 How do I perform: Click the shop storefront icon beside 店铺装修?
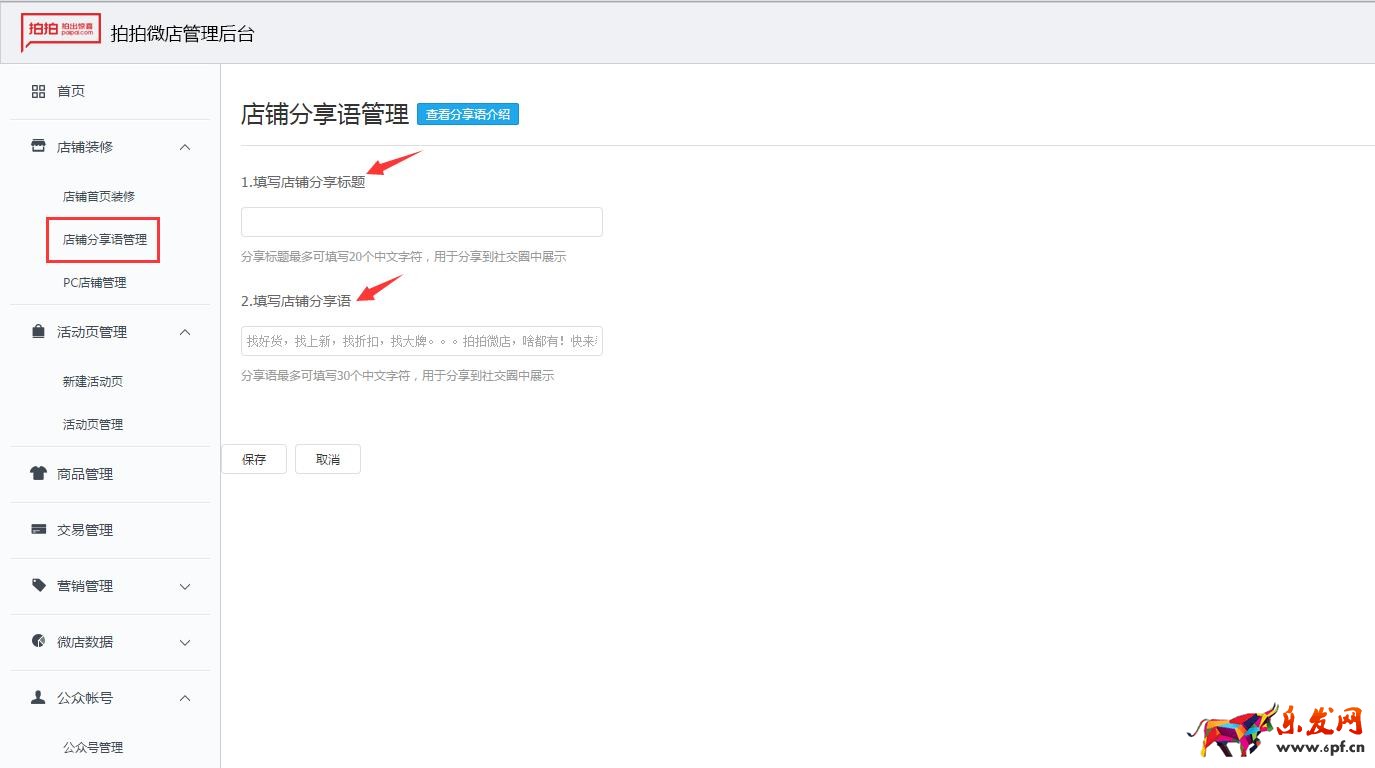pos(38,147)
